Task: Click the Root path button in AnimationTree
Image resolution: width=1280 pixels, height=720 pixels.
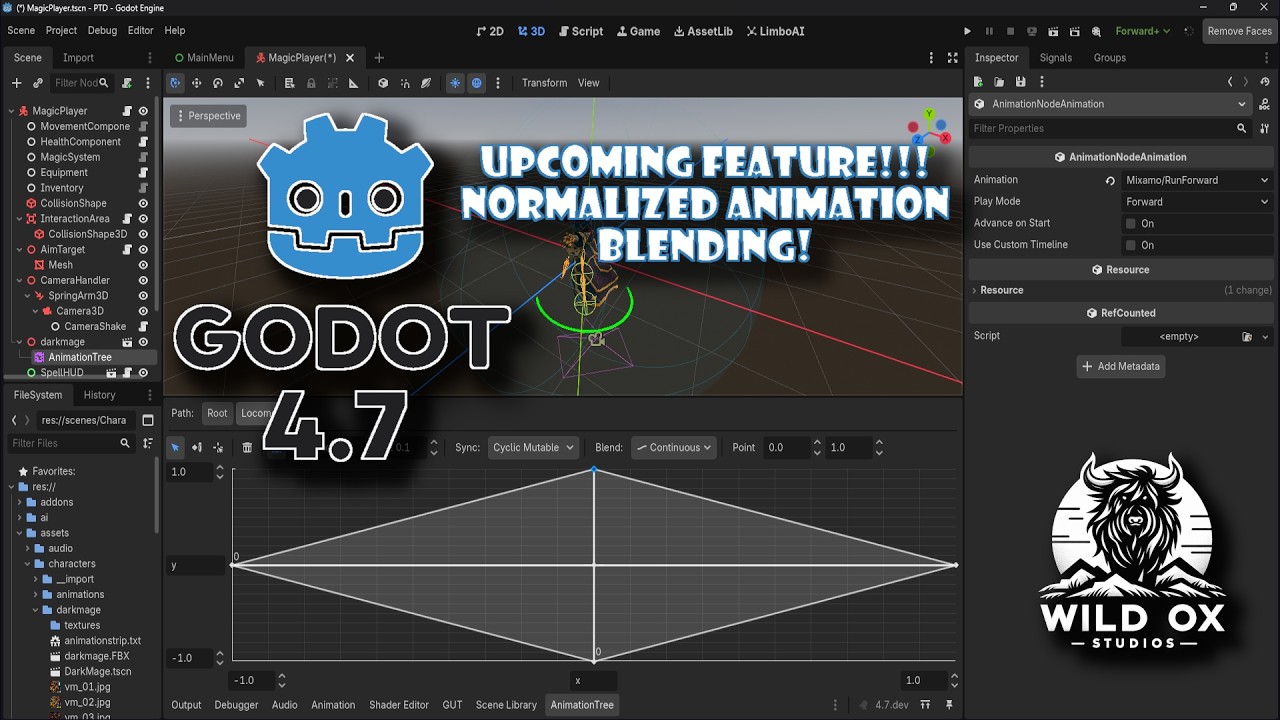Action: point(217,413)
